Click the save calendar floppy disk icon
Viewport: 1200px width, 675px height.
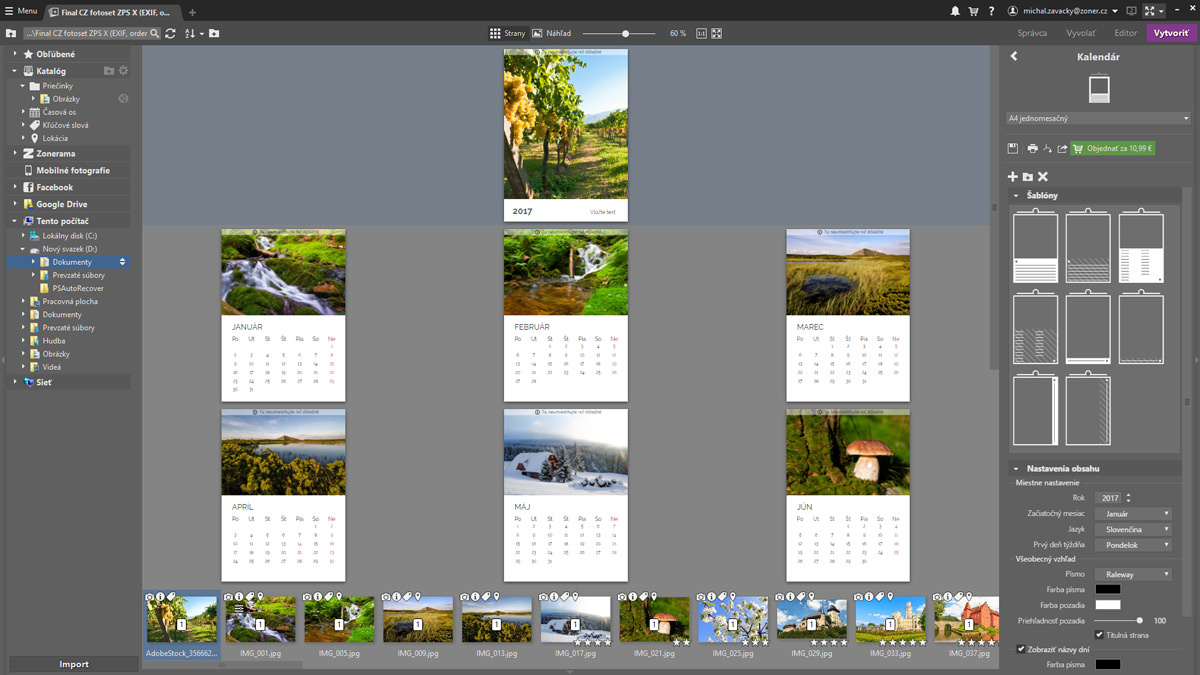coord(1013,148)
